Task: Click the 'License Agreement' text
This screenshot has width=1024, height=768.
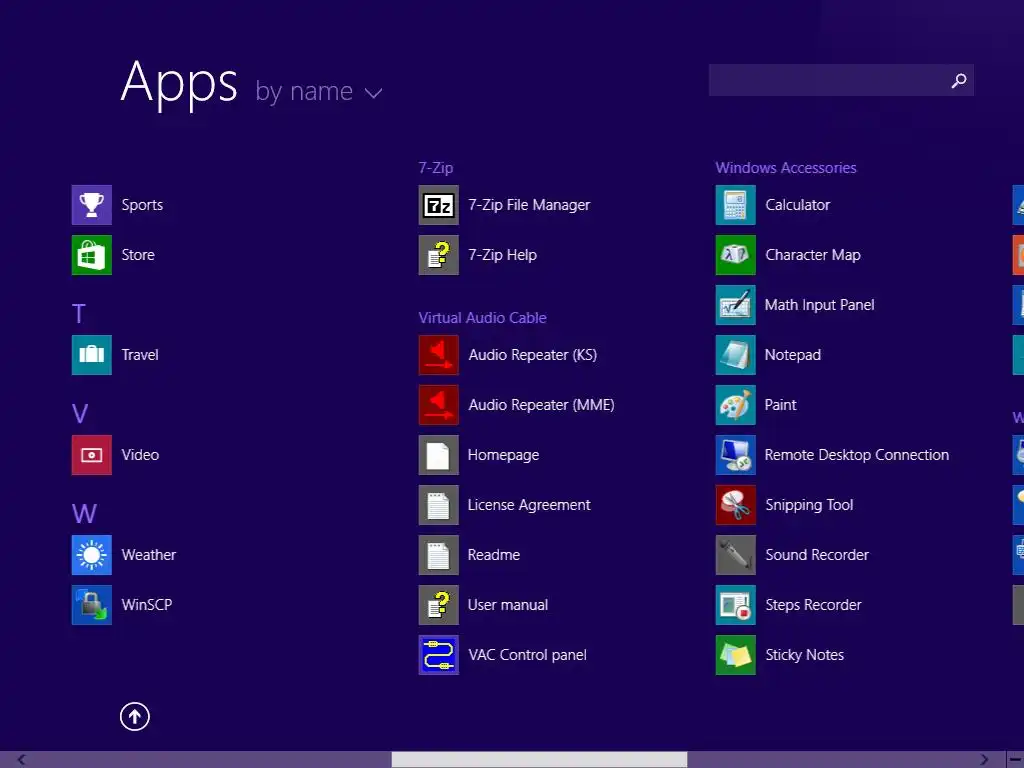Action: coord(529,505)
